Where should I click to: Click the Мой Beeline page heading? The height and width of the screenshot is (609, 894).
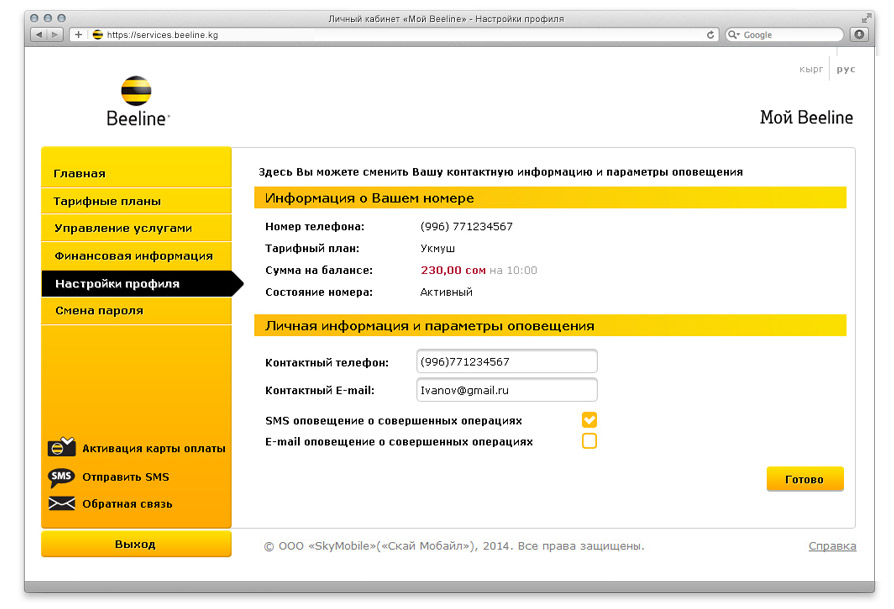[806, 117]
